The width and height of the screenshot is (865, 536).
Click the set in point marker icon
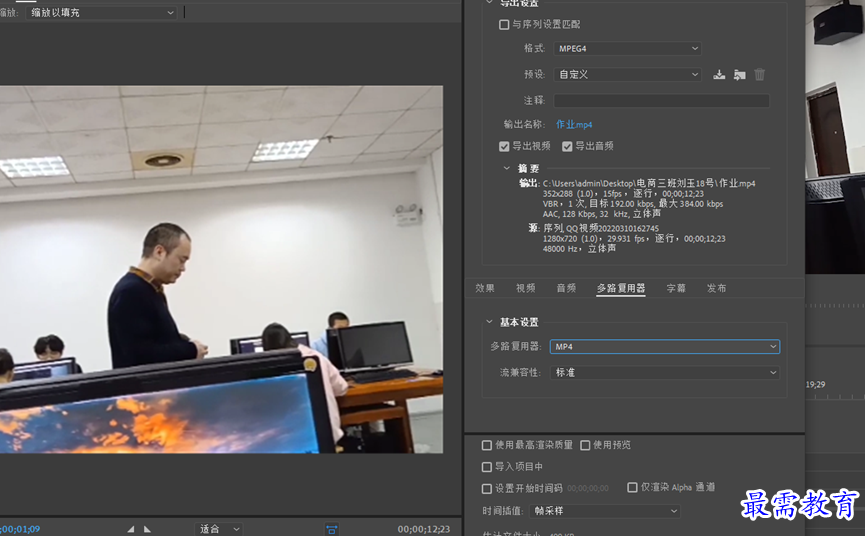[130, 529]
